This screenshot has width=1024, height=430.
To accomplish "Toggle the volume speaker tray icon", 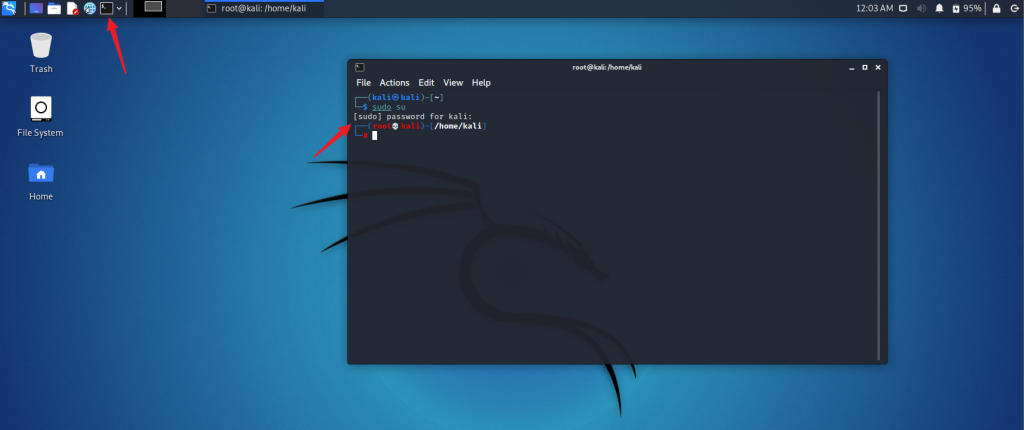I will pyautogui.click(x=921, y=8).
